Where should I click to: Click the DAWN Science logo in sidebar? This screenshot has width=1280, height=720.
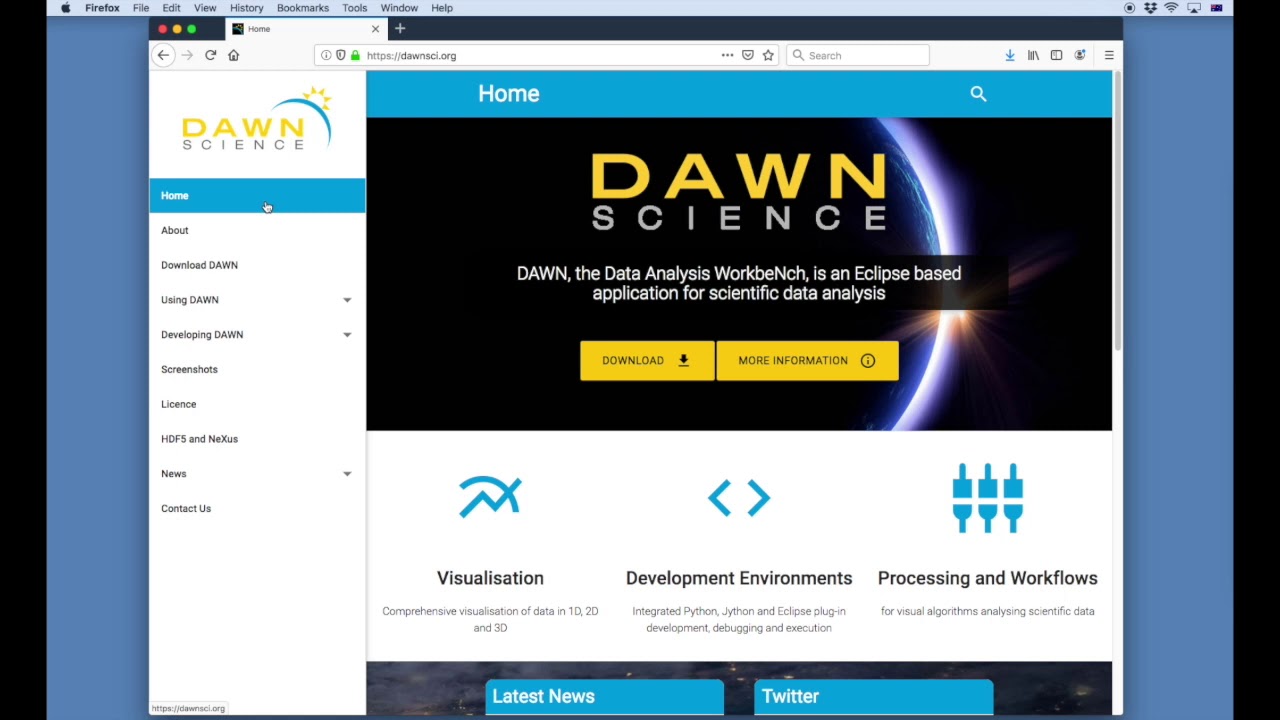click(257, 119)
